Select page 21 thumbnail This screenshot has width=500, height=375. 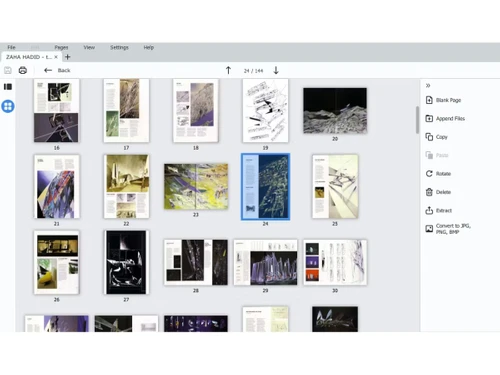tap(57, 187)
